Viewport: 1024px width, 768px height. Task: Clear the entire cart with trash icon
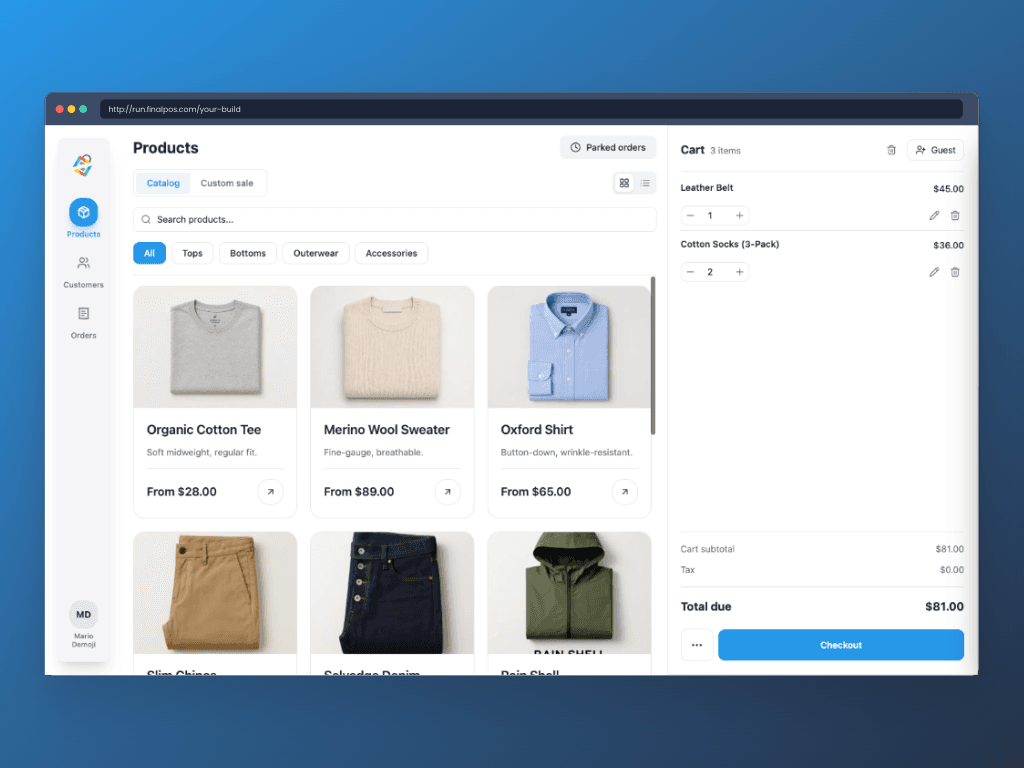[x=891, y=150]
